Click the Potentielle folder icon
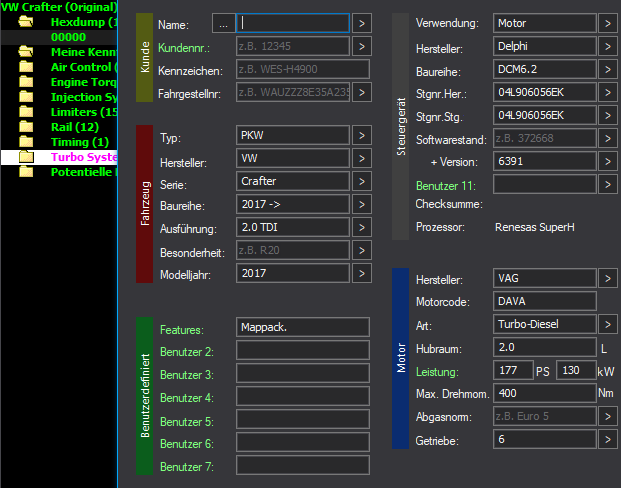Viewport: 621px width, 488px height. [x=26, y=172]
